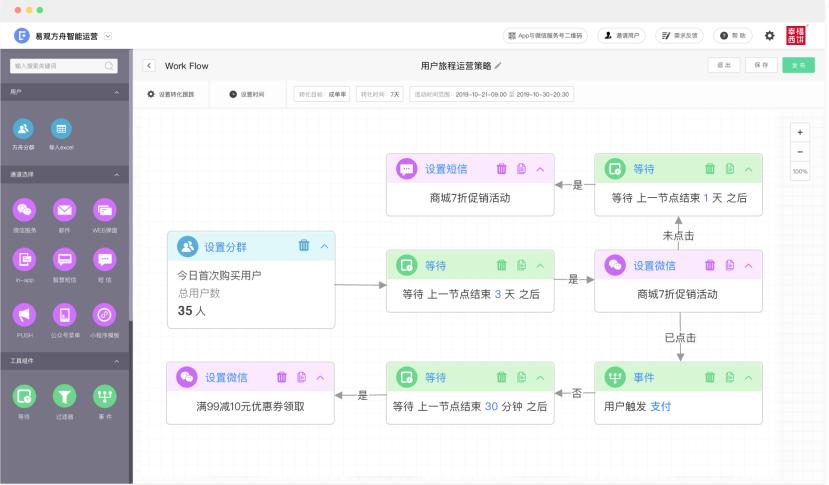
Task: Click the 小程序模板 channel icon
Action: pos(105,315)
